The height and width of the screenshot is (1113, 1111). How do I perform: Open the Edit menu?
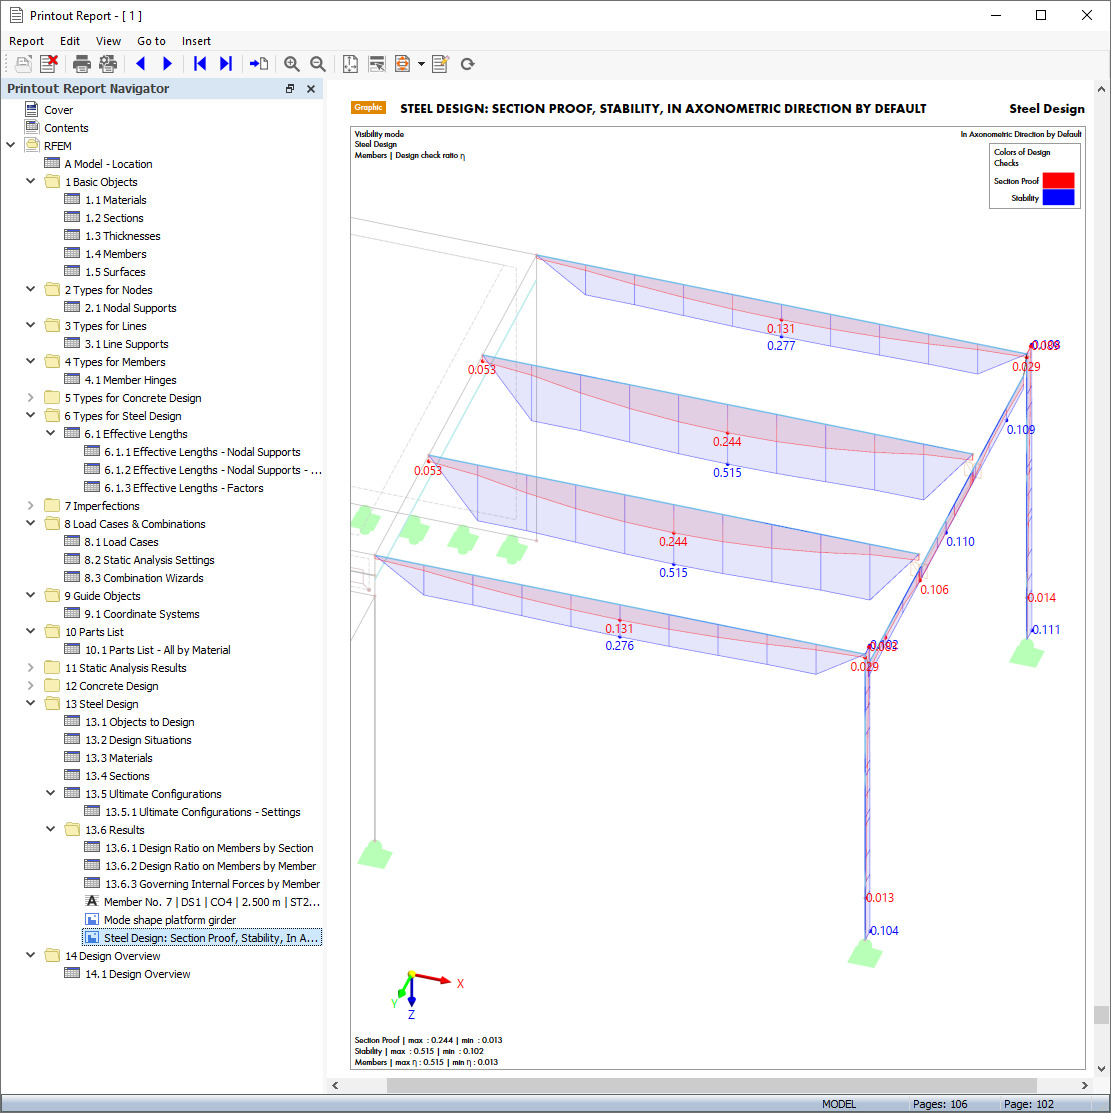70,41
